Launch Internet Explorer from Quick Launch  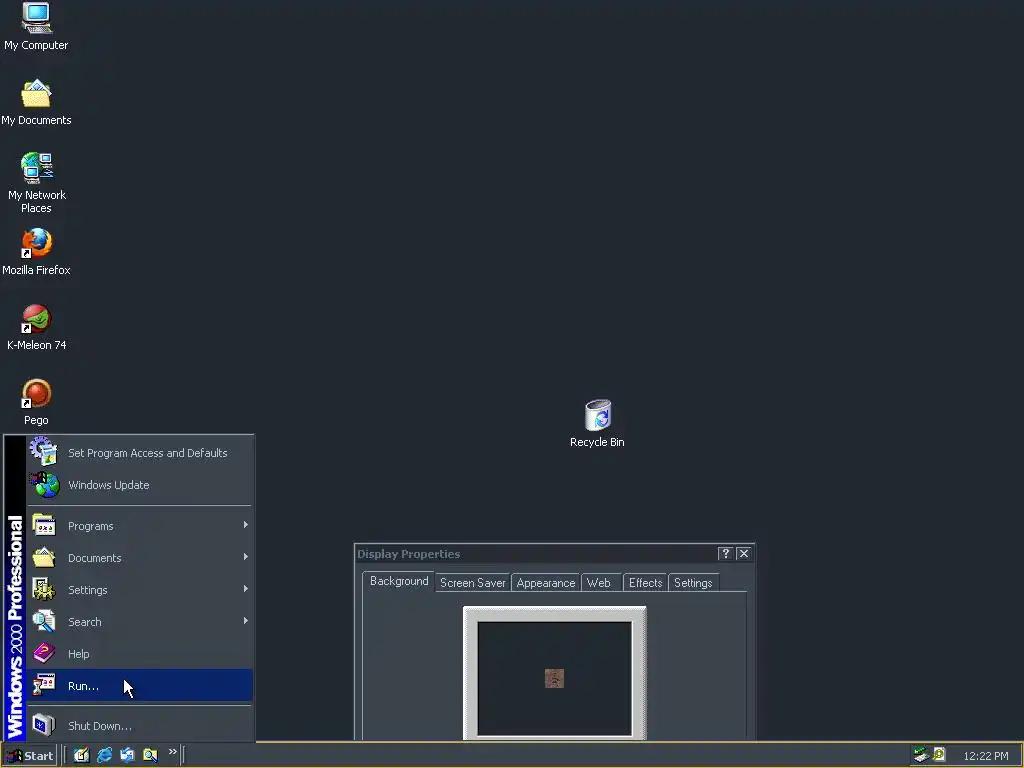coord(104,755)
